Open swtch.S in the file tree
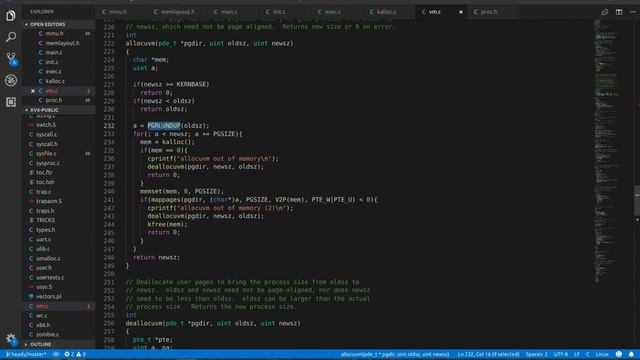Viewport: 640px width, 360px height. point(59,125)
